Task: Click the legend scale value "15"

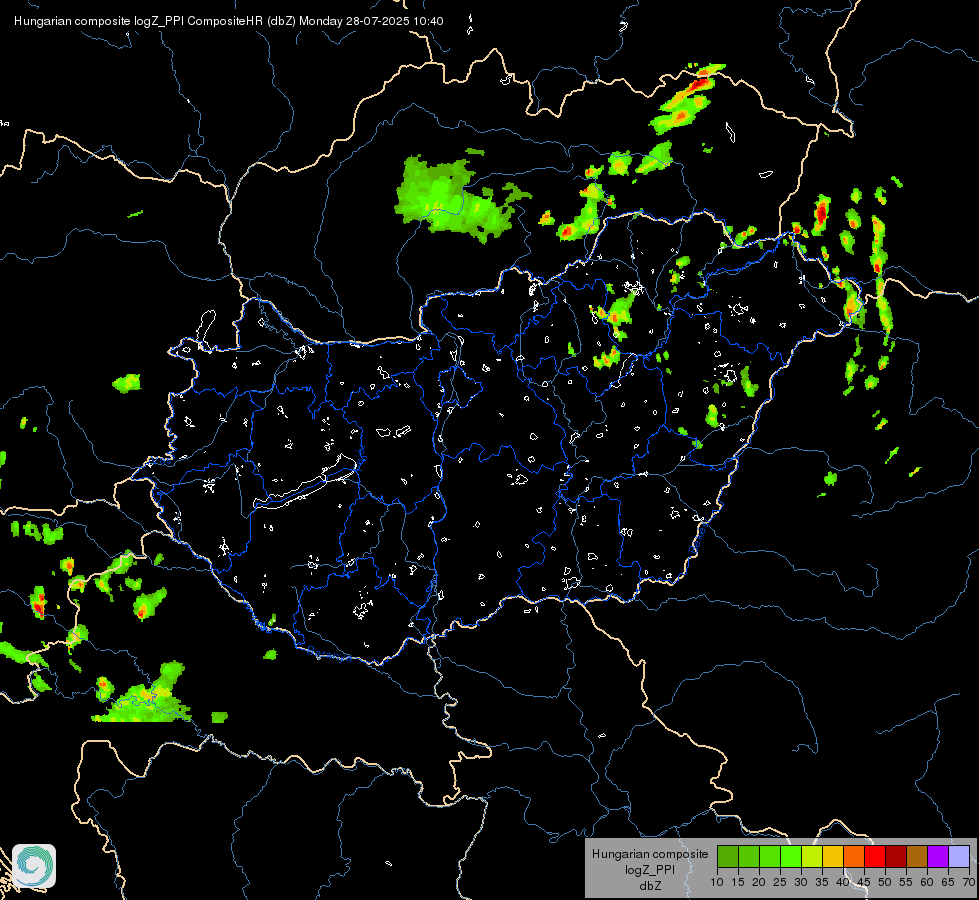Action: click(x=738, y=883)
